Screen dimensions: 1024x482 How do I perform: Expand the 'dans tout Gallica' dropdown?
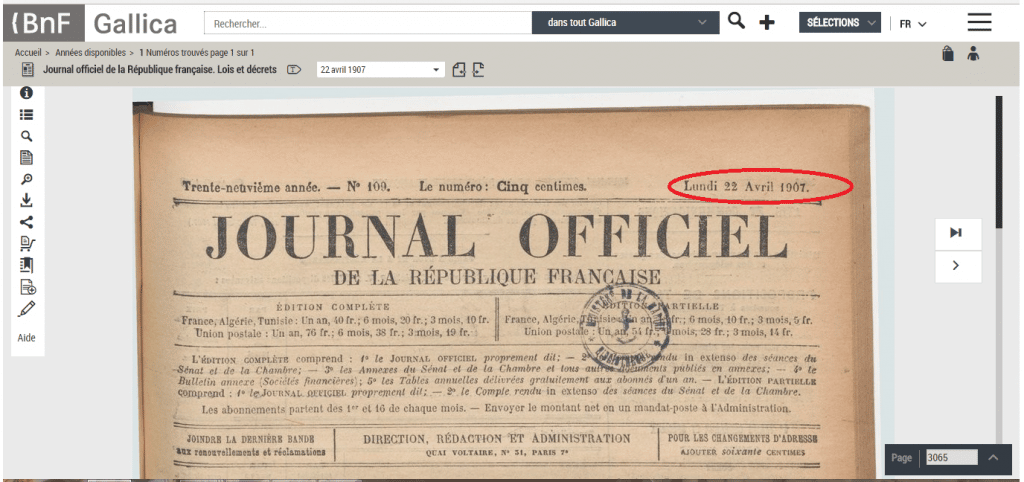(626, 23)
